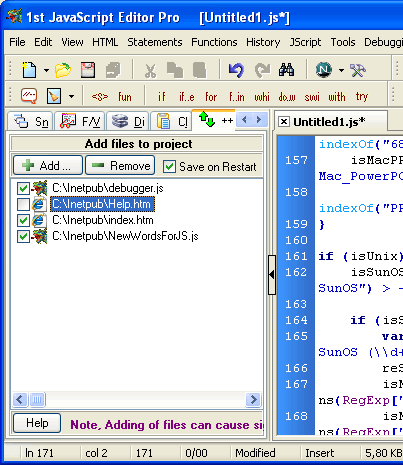Redo with the grey arrow icon
This screenshot has height=465, width=403.
pos(262,70)
